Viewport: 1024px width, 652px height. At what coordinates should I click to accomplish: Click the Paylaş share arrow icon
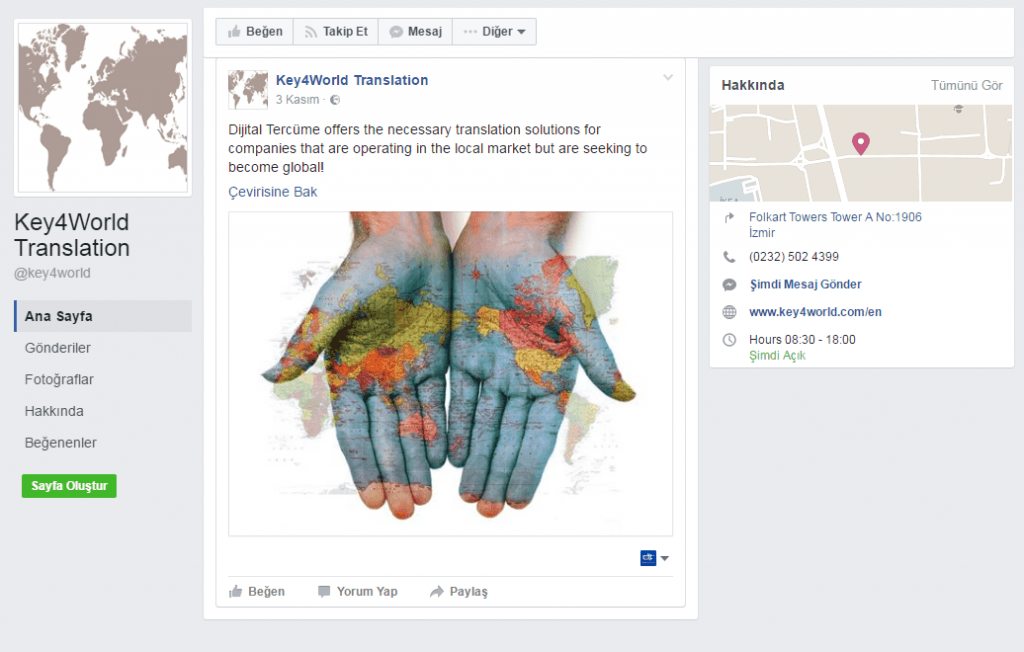pos(438,591)
